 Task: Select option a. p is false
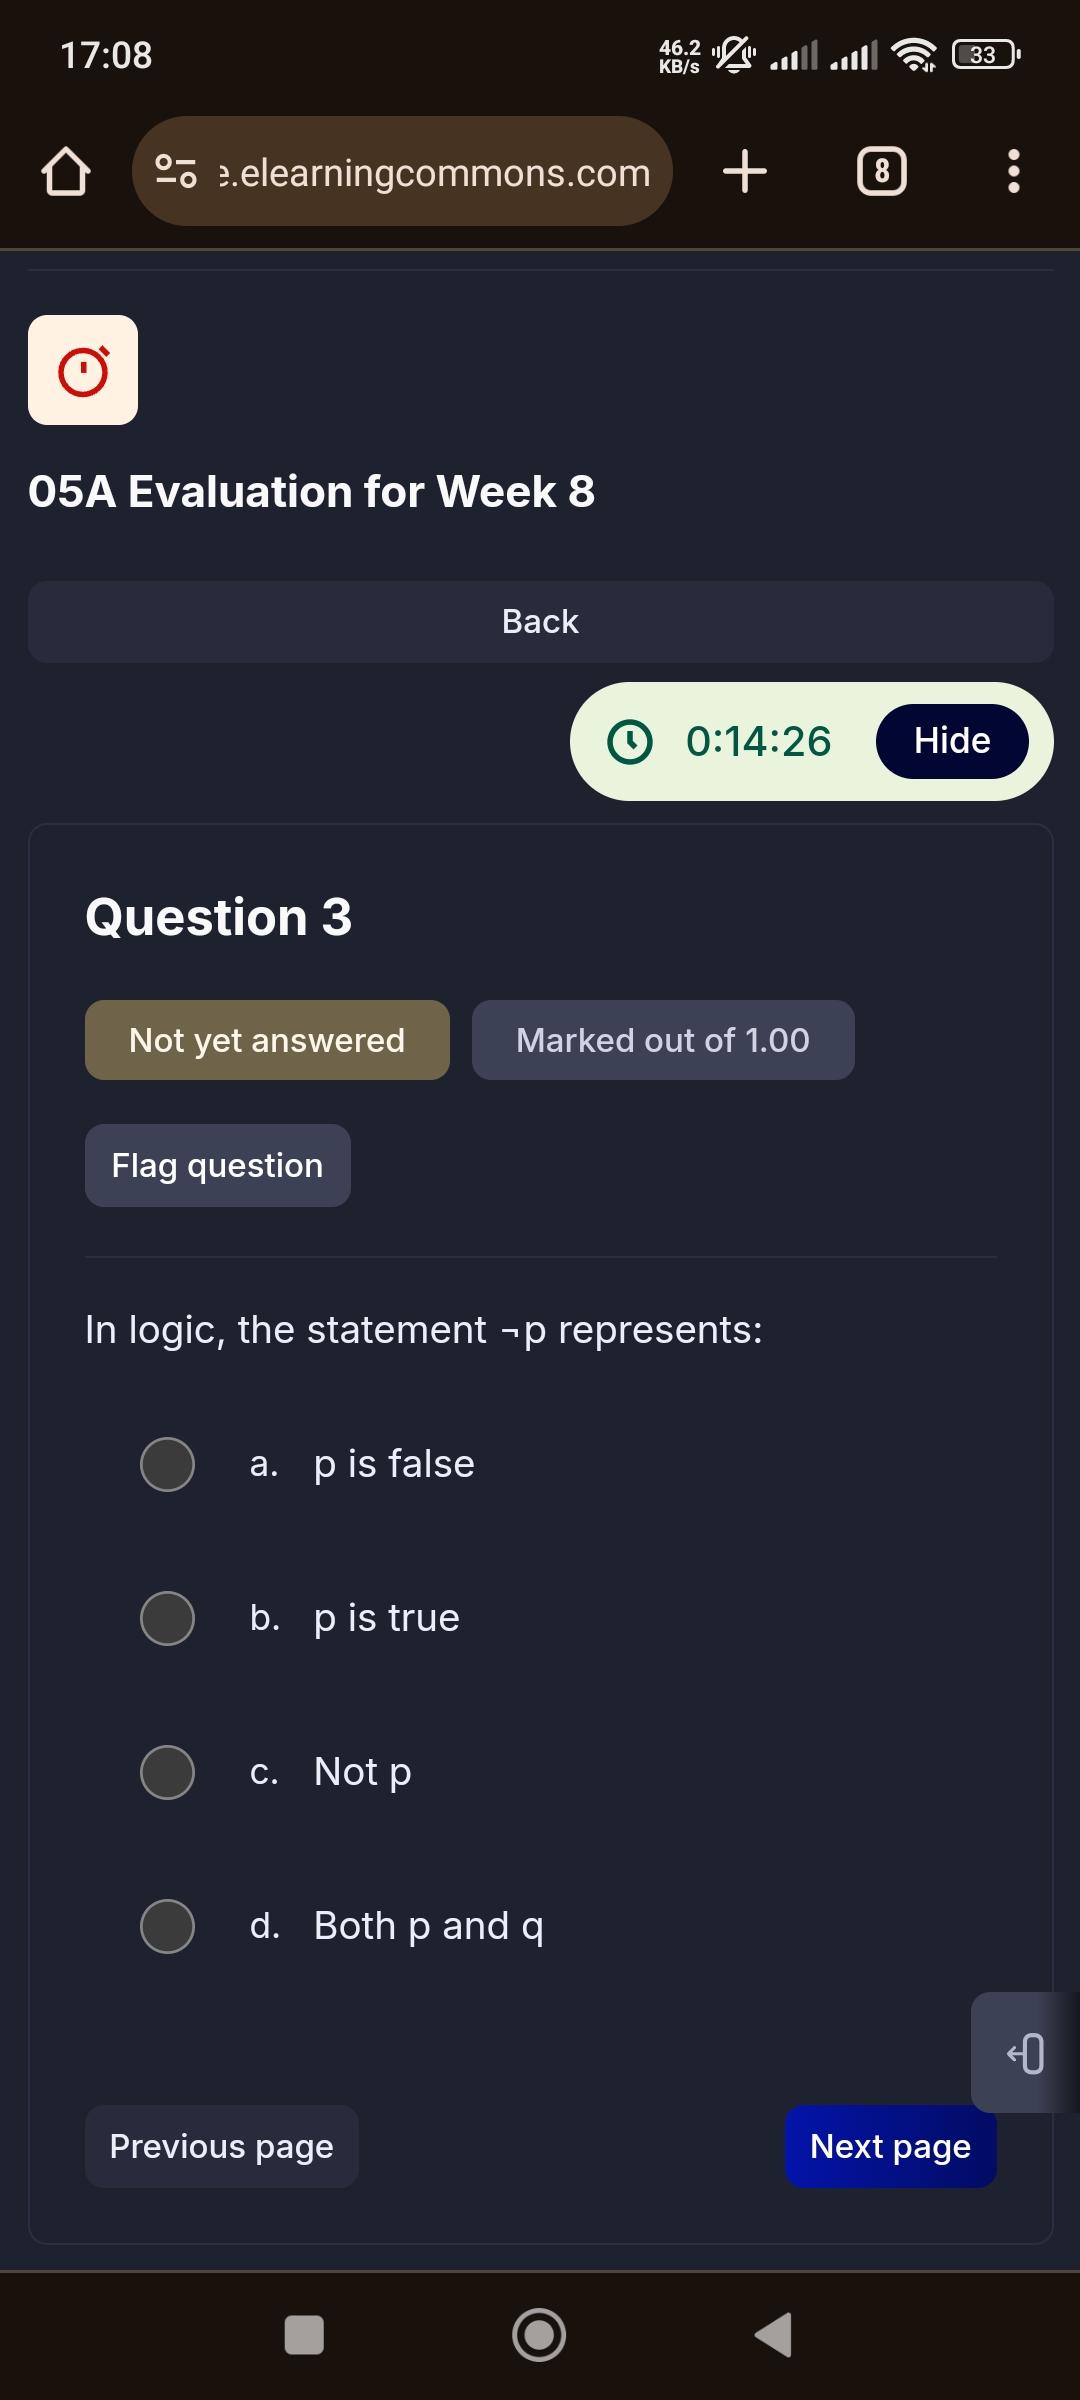167,1464
